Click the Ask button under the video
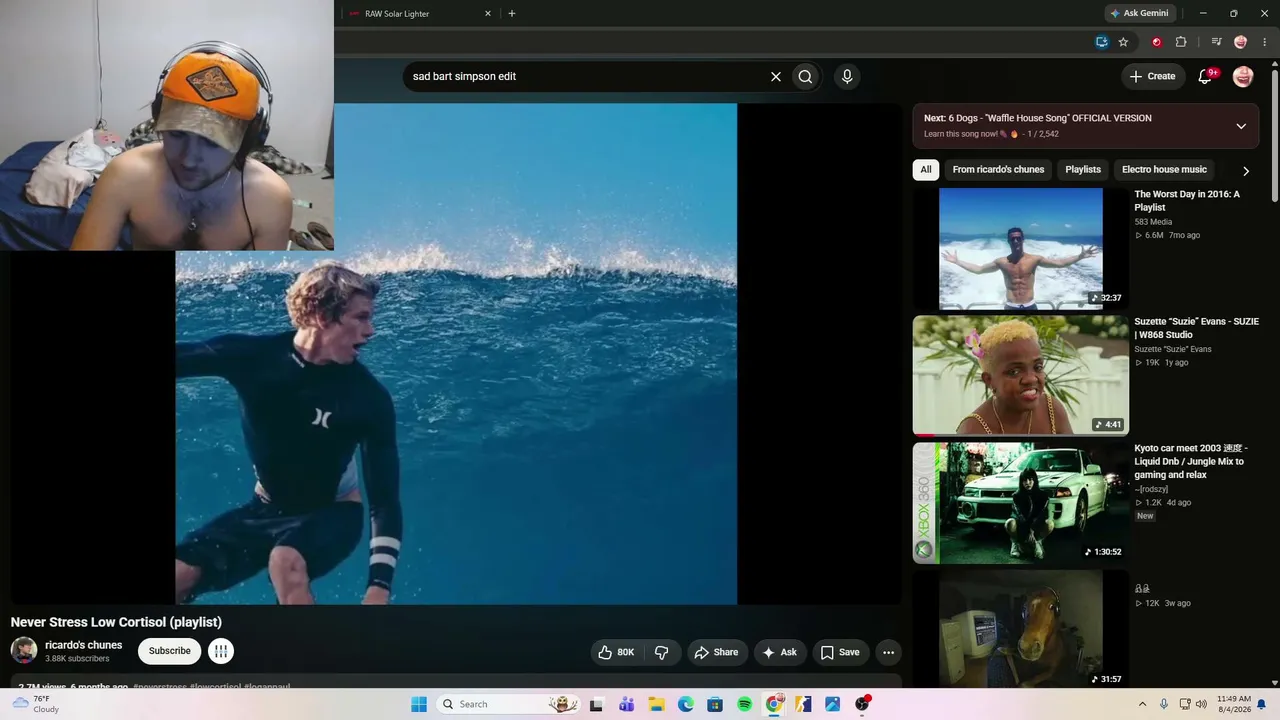The image size is (1280, 720). pos(780,652)
